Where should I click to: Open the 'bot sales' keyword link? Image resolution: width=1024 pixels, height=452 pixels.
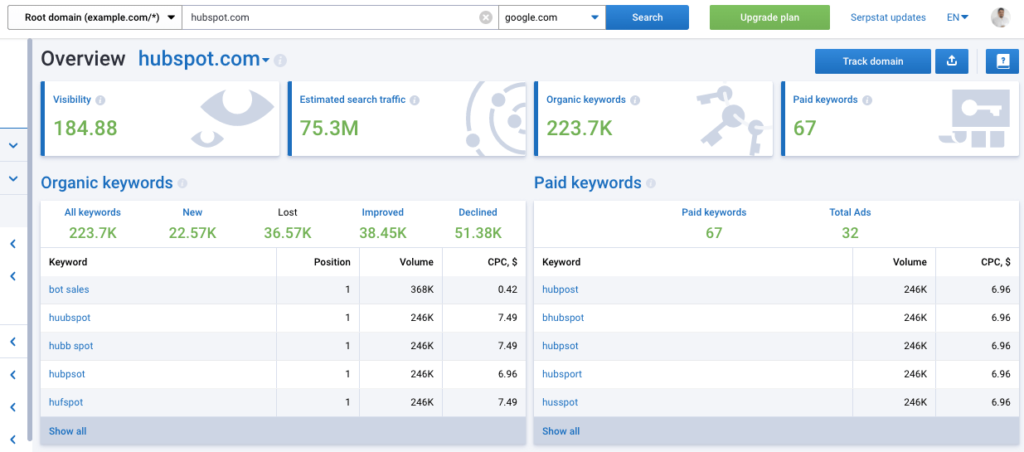tap(69, 289)
